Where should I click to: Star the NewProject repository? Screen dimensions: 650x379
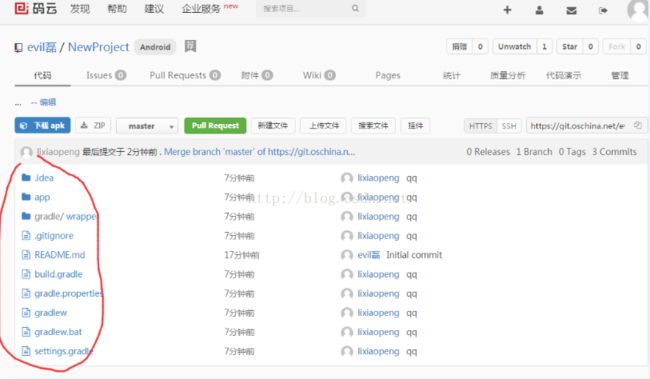570,46
